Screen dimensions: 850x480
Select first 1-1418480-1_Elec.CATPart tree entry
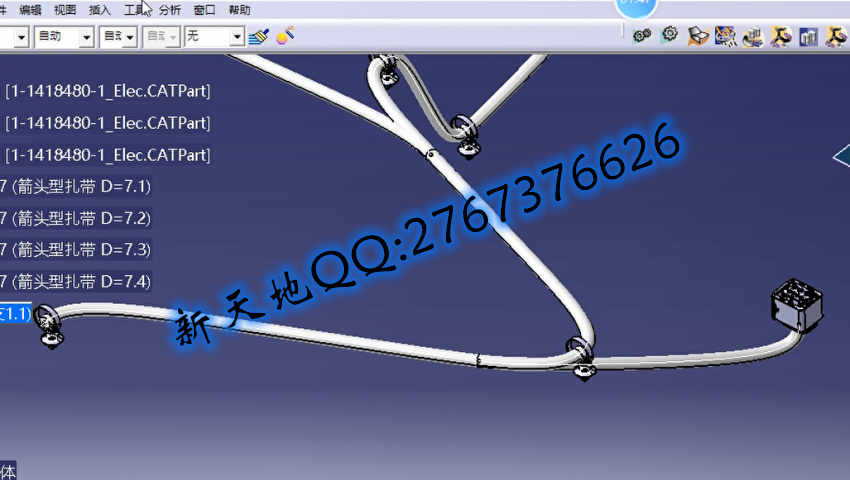click(108, 91)
